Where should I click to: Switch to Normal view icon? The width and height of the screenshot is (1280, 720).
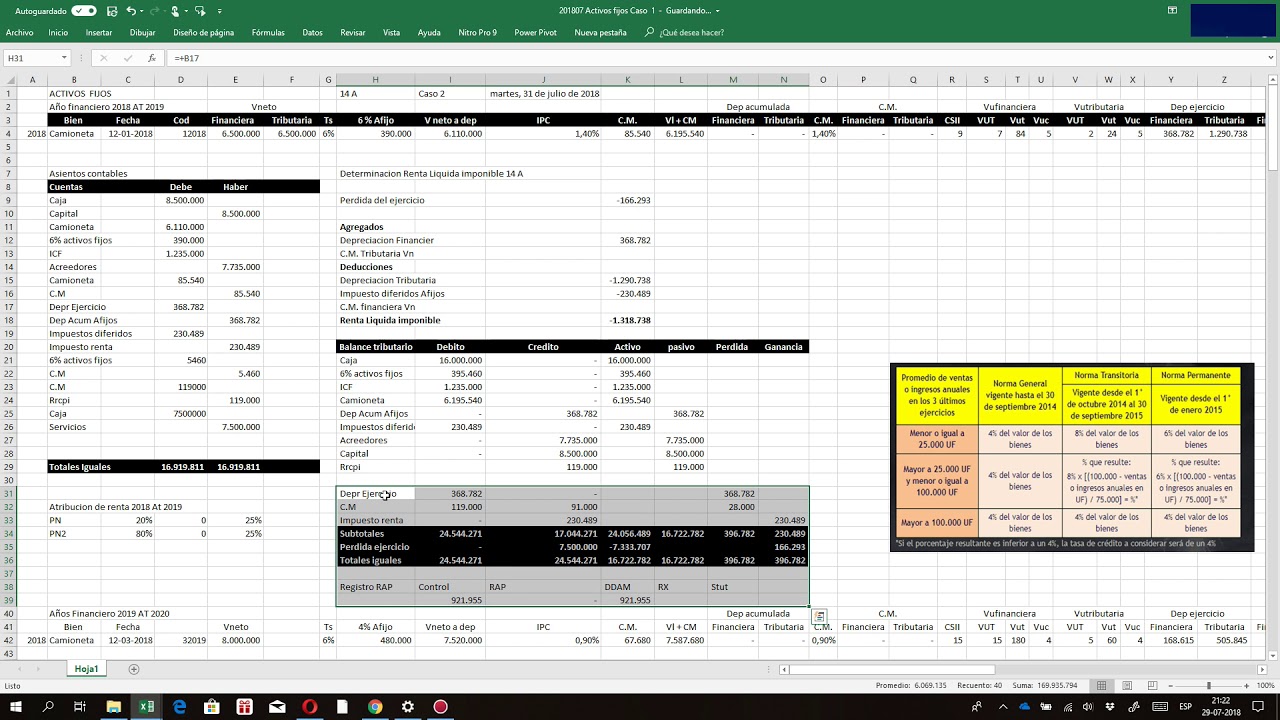tap(1101, 685)
